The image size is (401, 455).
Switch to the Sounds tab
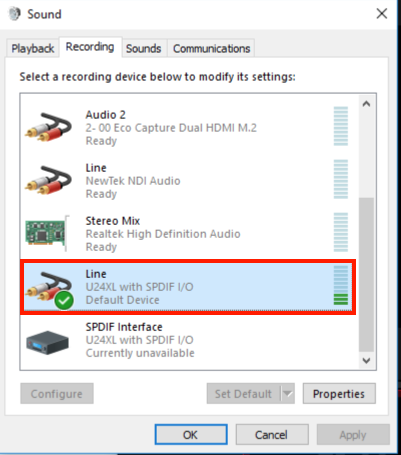point(144,49)
